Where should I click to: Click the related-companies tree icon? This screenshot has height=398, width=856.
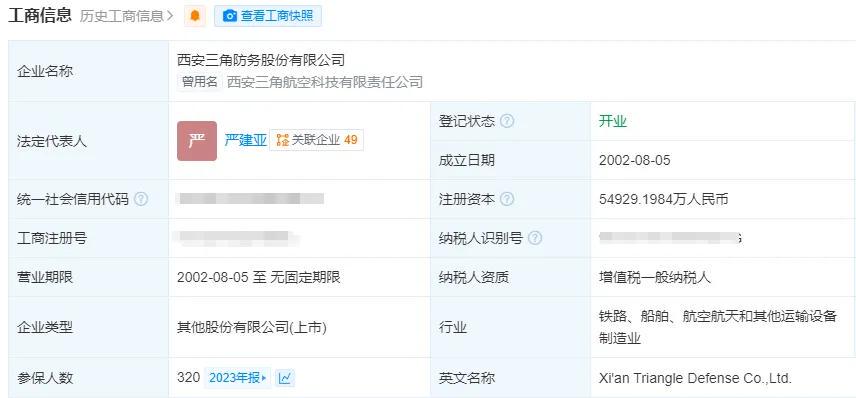(282, 140)
